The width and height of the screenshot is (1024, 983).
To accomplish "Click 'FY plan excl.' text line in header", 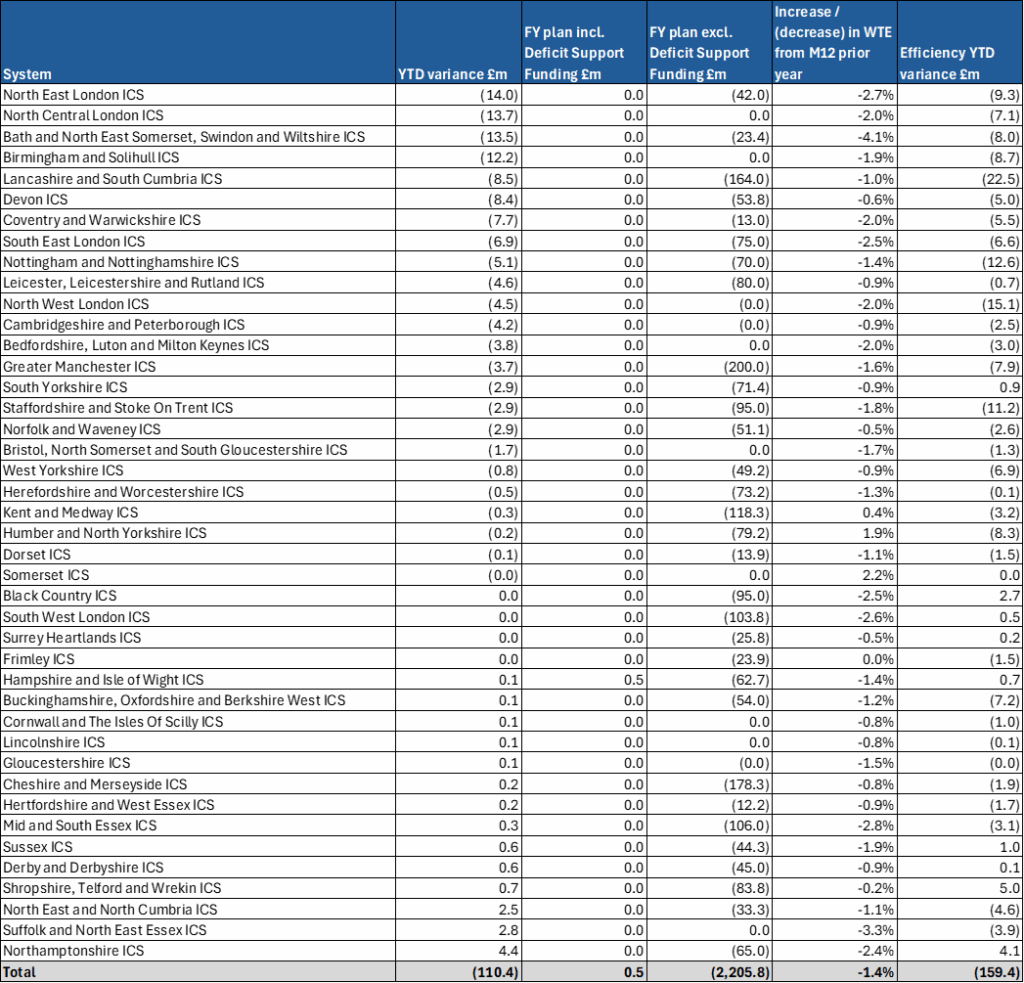I will point(690,32).
